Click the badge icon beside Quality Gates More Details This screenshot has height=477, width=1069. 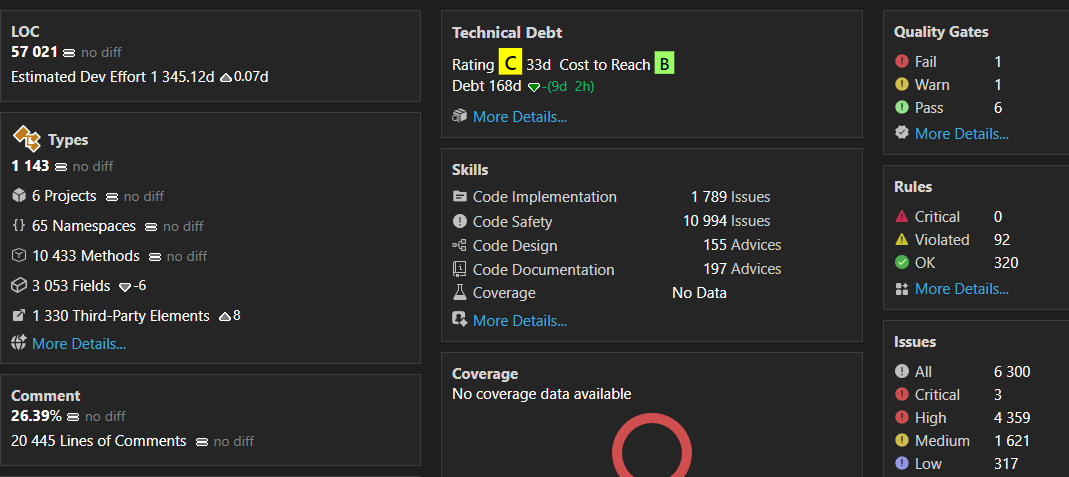[x=901, y=134]
